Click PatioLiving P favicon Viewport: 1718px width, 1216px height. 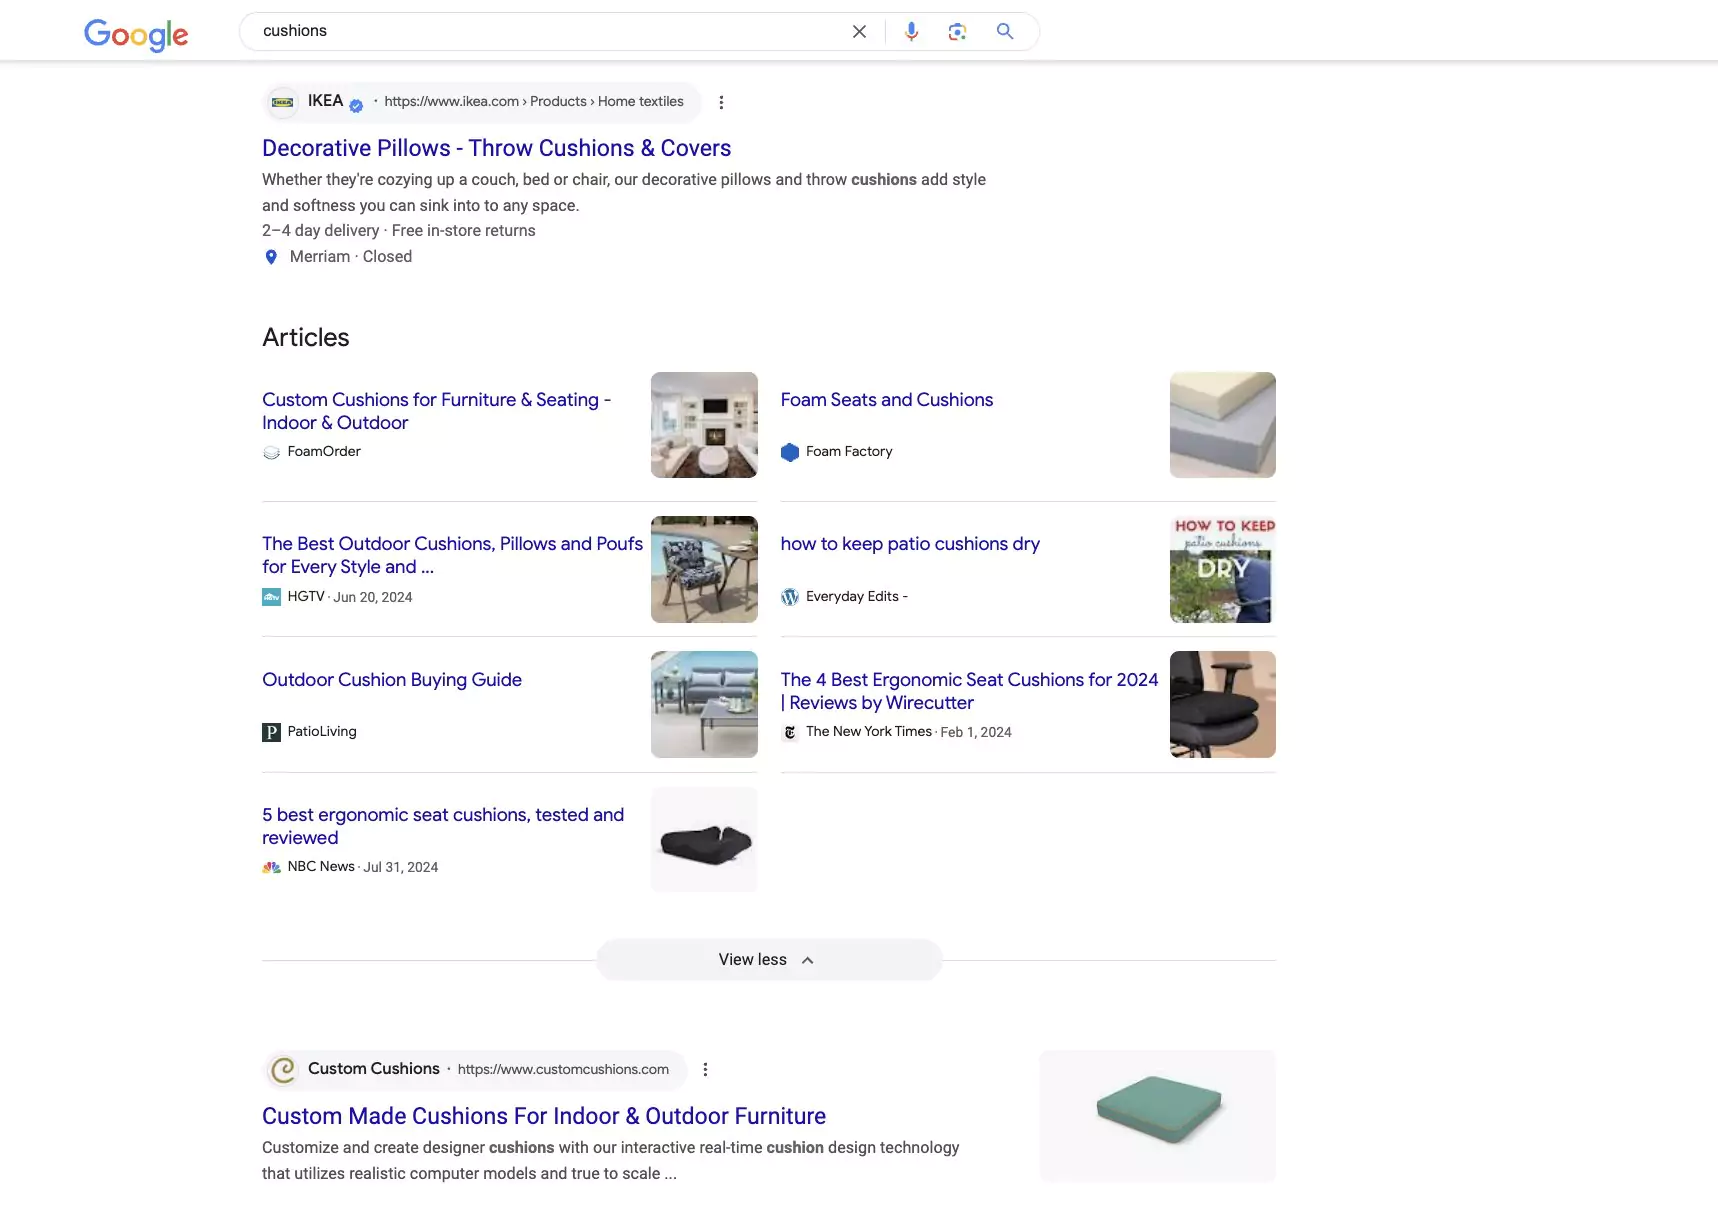pyautogui.click(x=271, y=732)
